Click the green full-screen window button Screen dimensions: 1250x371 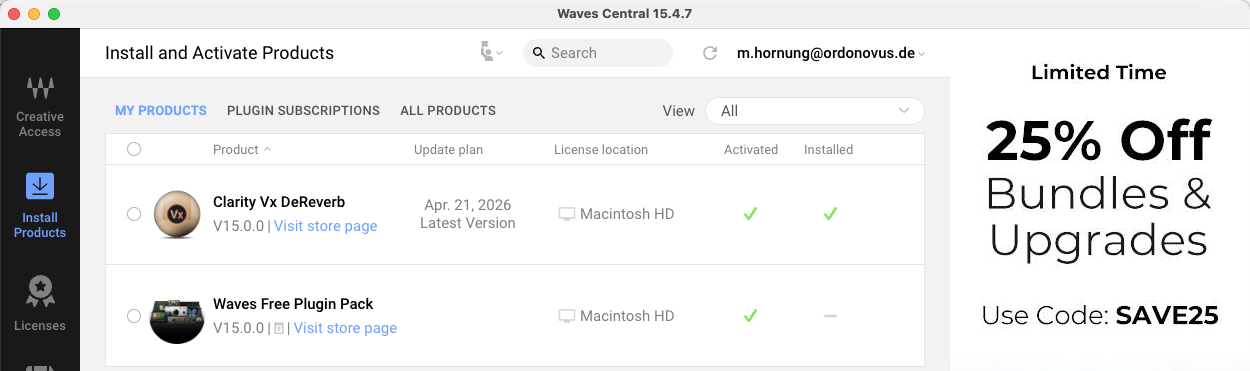point(54,14)
